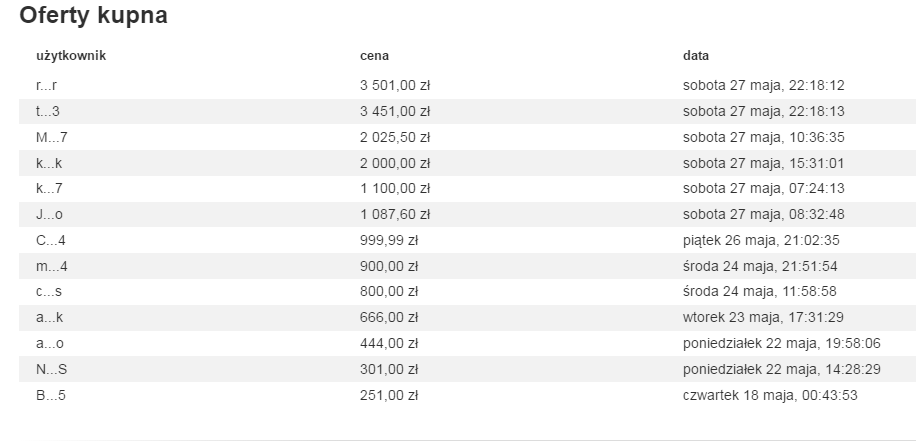Click the 'data' column header
Viewport: 916px width, 446px height.
click(696, 56)
